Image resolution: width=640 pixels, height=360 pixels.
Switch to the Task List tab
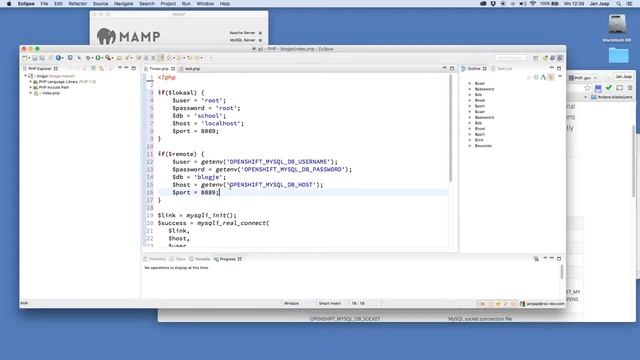(502, 69)
